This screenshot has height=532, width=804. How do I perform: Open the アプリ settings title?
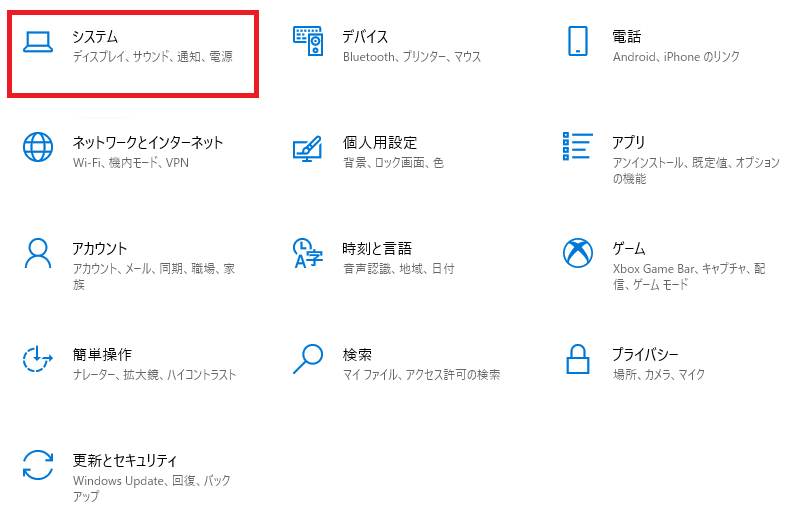coord(629,142)
